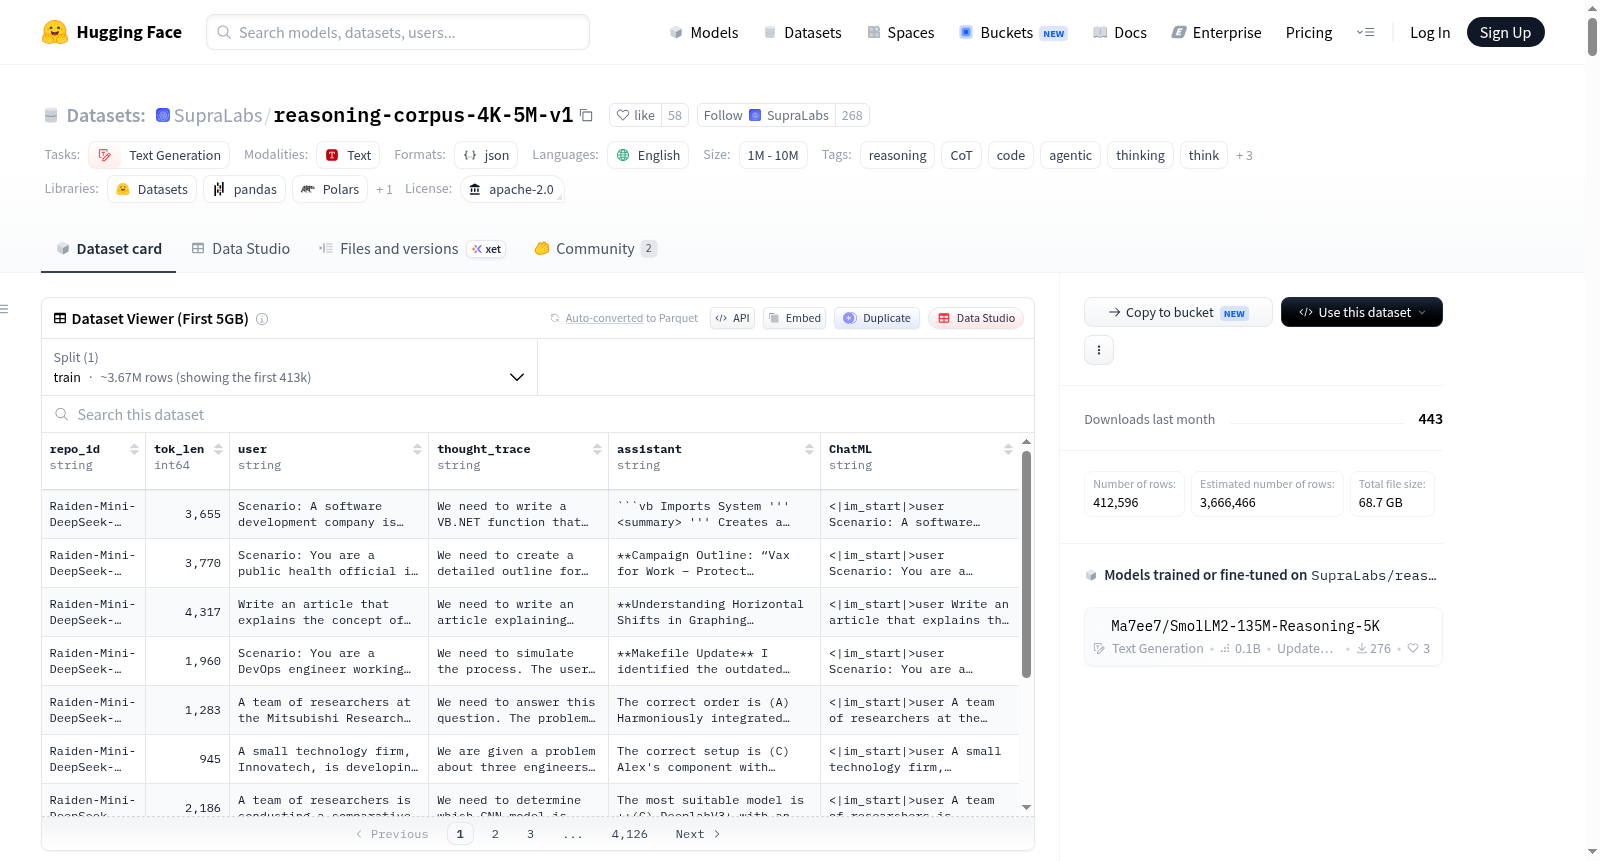The height and width of the screenshot is (861, 1600).
Task: Expand the +3 additional tags
Action: tap(1244, 155)
